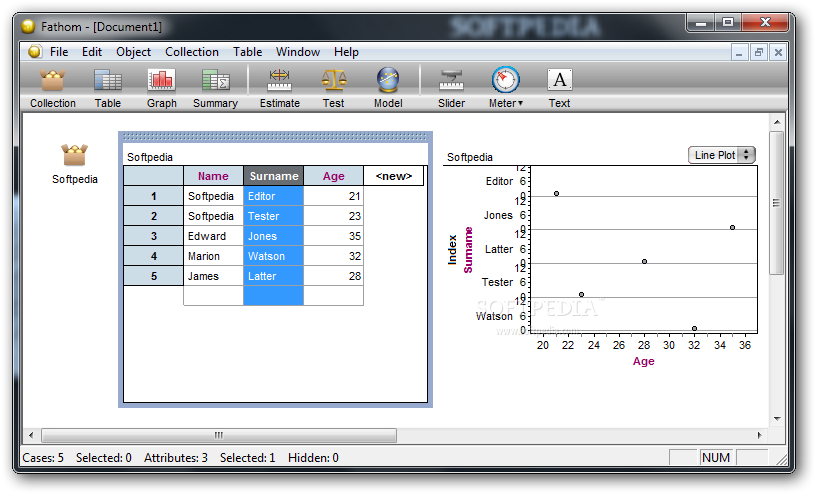Click the table's dotted drag handle bar
Screen dimensions: 816x494
275,137
